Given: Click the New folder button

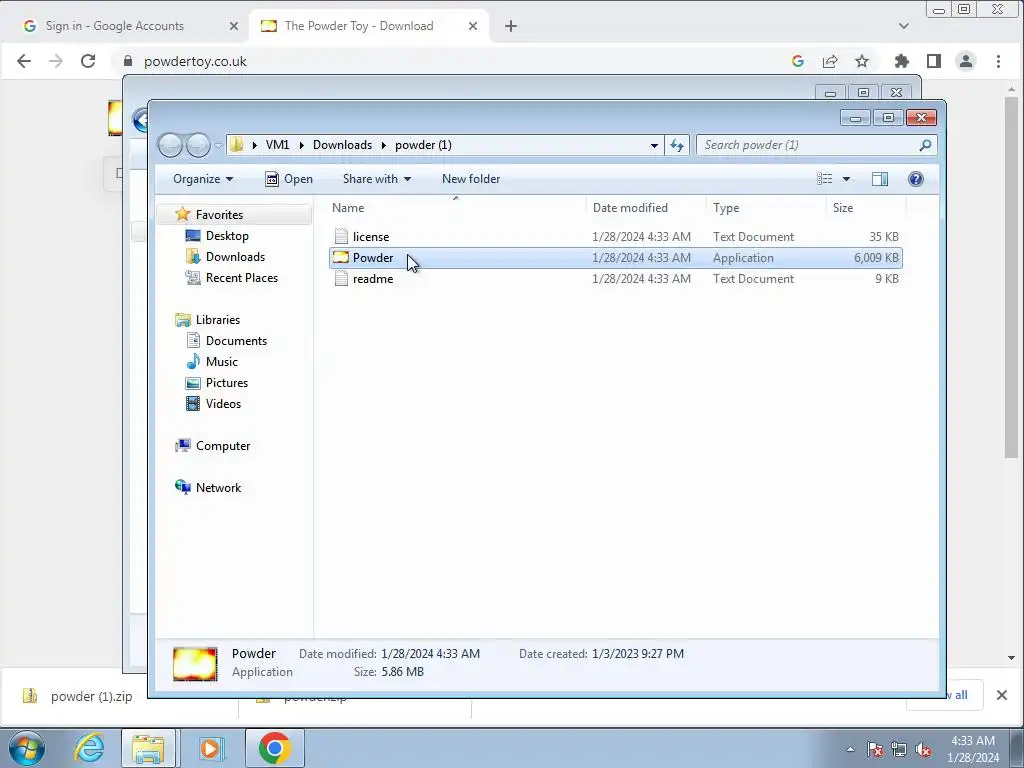Looking at the screenshot, I should (x=471, y=179).
